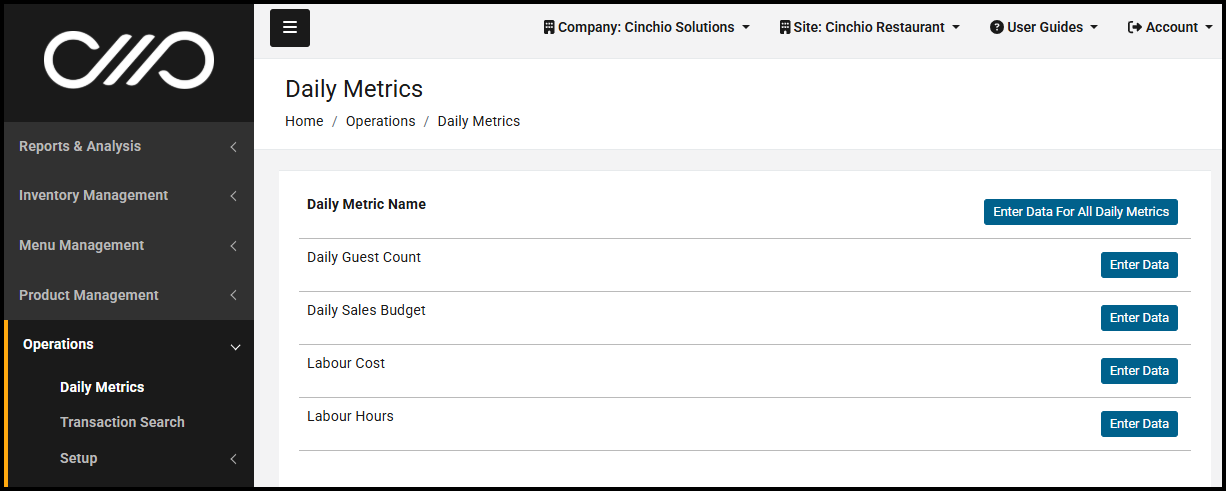Viewport: 1226px width, 491px height.
Task: Expand the Product Management section
Action: pos(128,296)
